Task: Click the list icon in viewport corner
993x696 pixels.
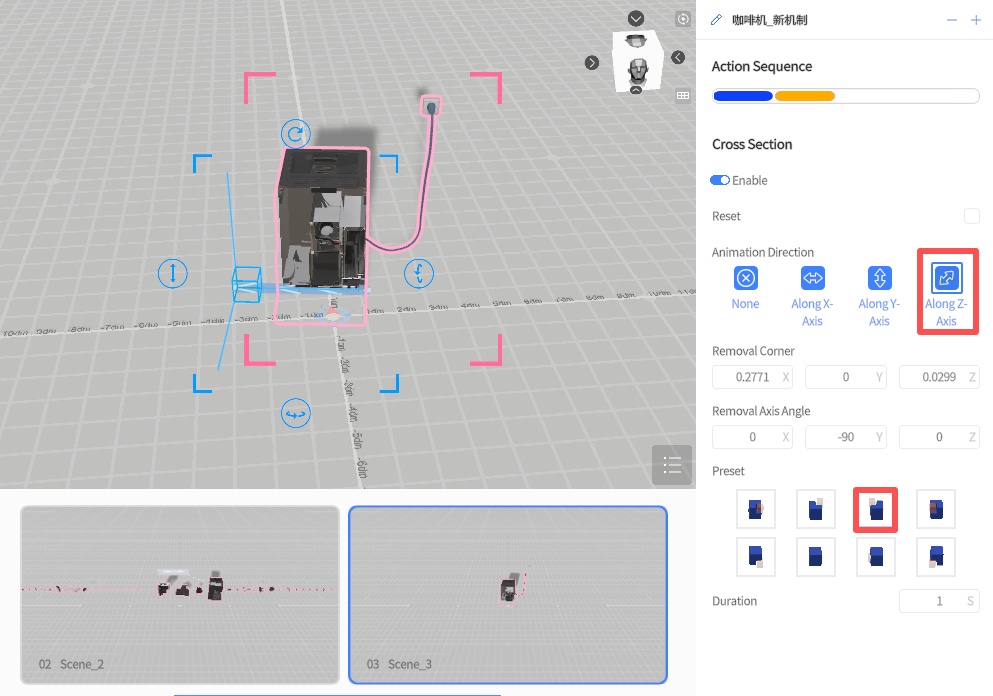Action: [x=671, y=465]
